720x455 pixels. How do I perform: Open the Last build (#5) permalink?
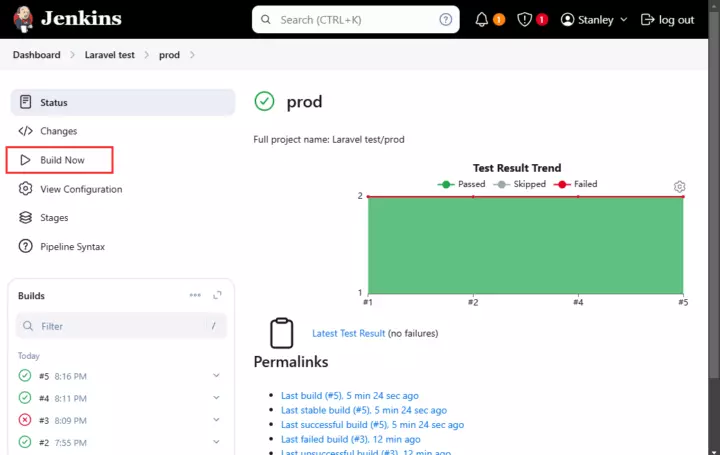(x=350, y=396)
